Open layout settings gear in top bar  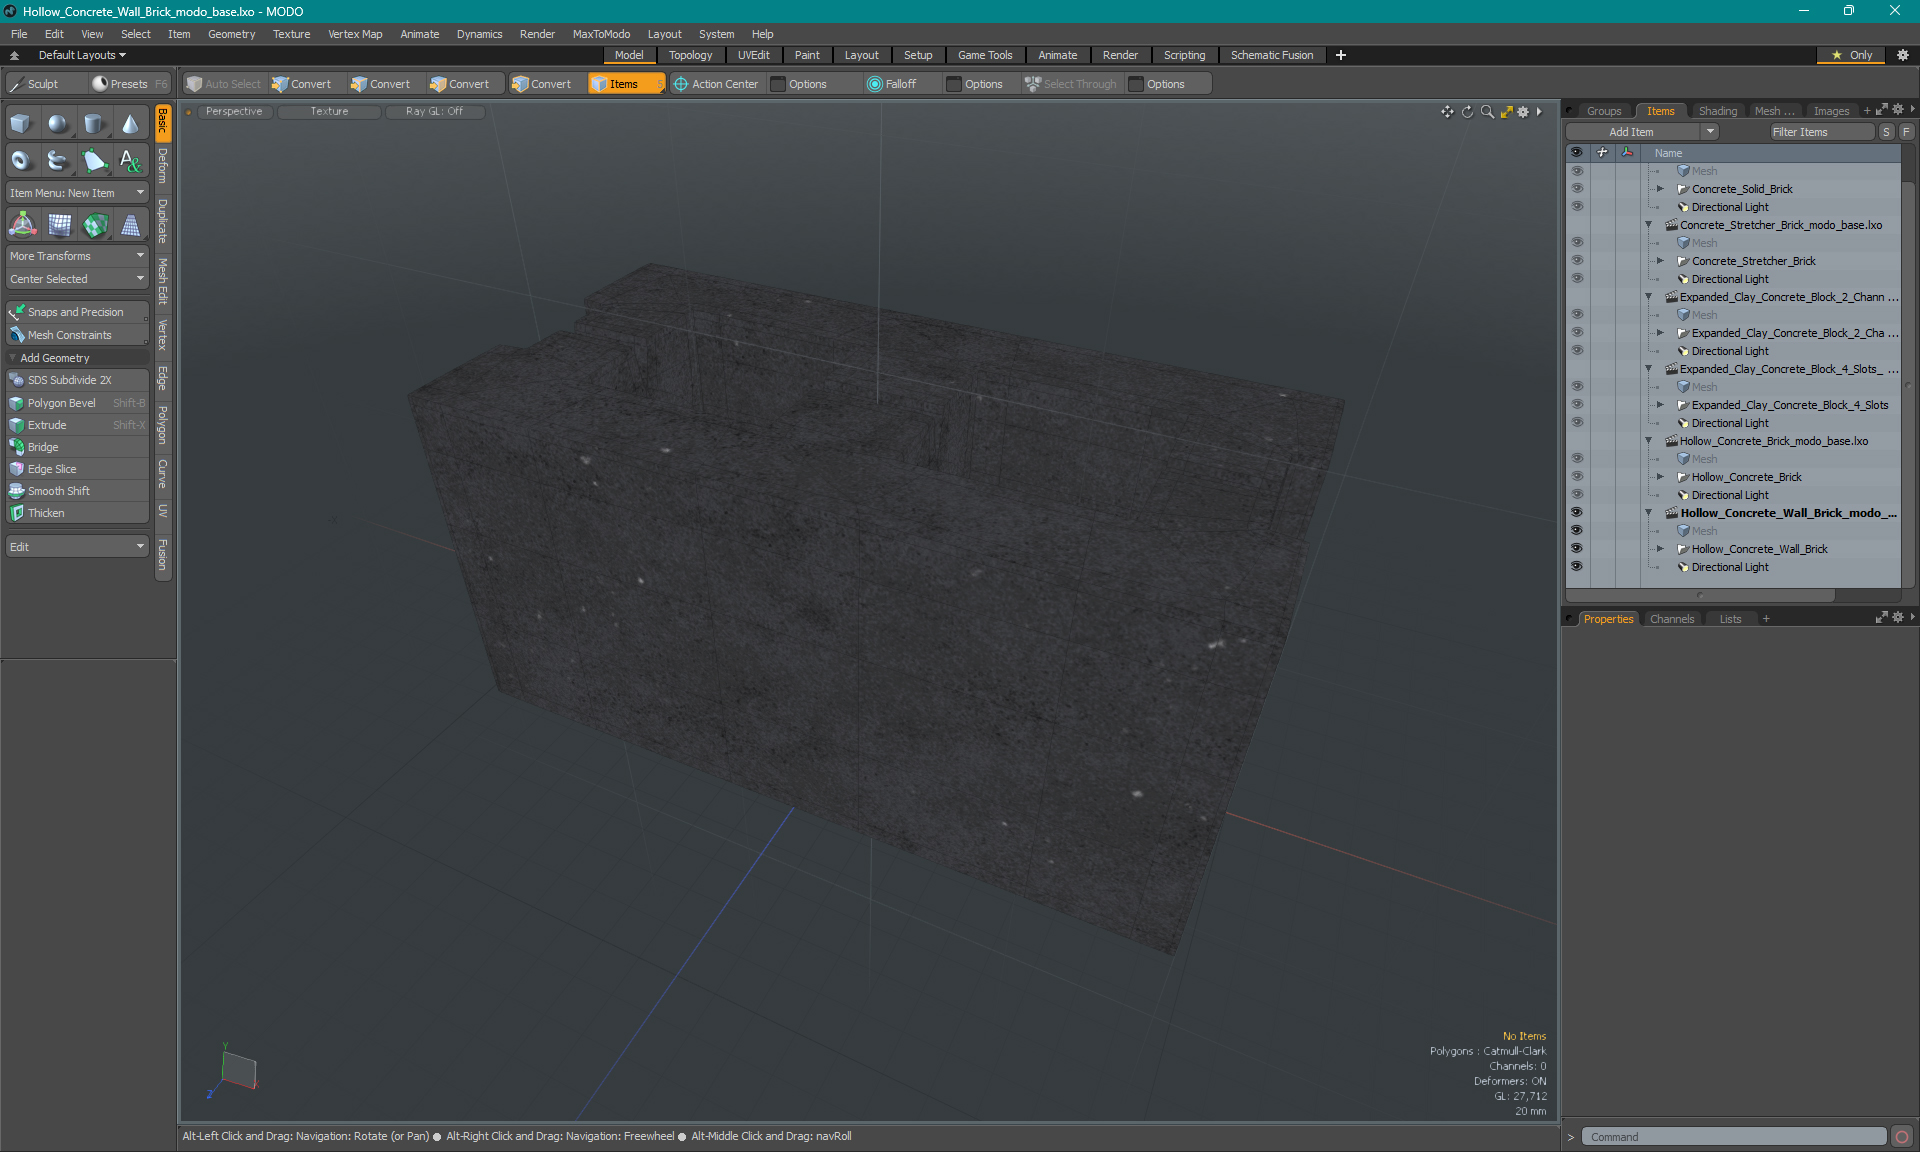(x=1903, y=55)
